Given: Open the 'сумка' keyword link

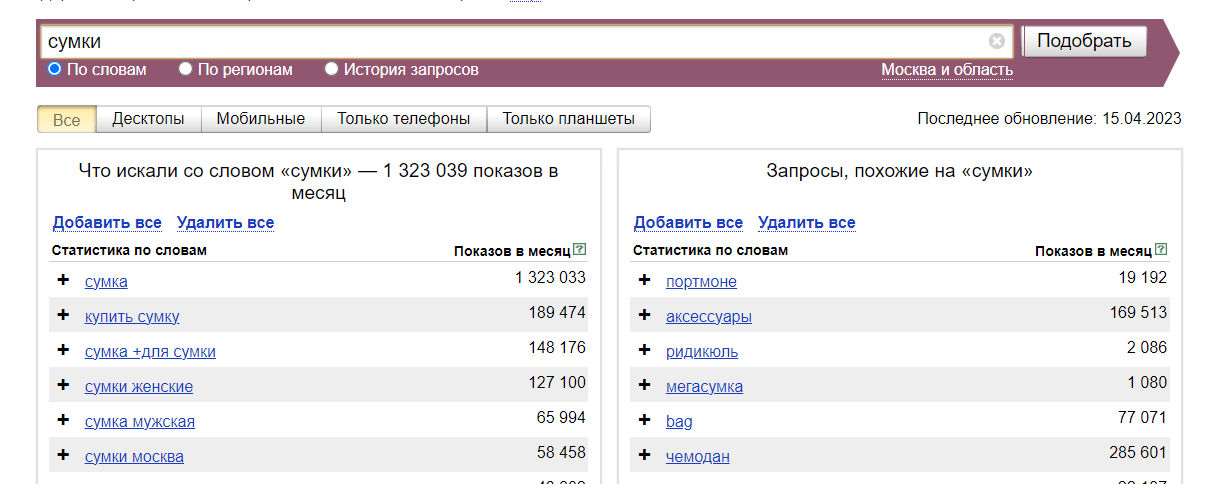Looking at the screenshot, I should (x=106, y=282).
